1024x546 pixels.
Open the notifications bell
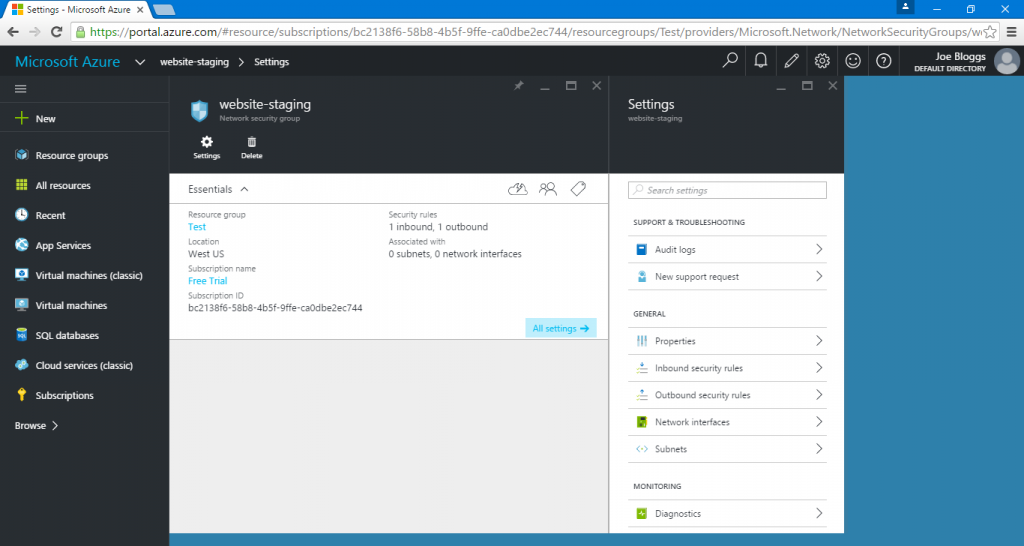click(761, 61)
